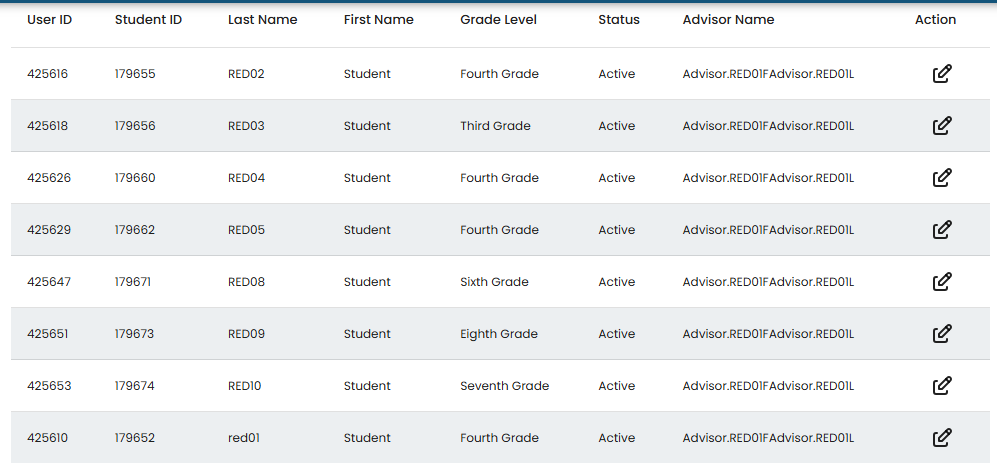
Task: Click advisor name in RED09 row
Action: (x=768, y=334)
